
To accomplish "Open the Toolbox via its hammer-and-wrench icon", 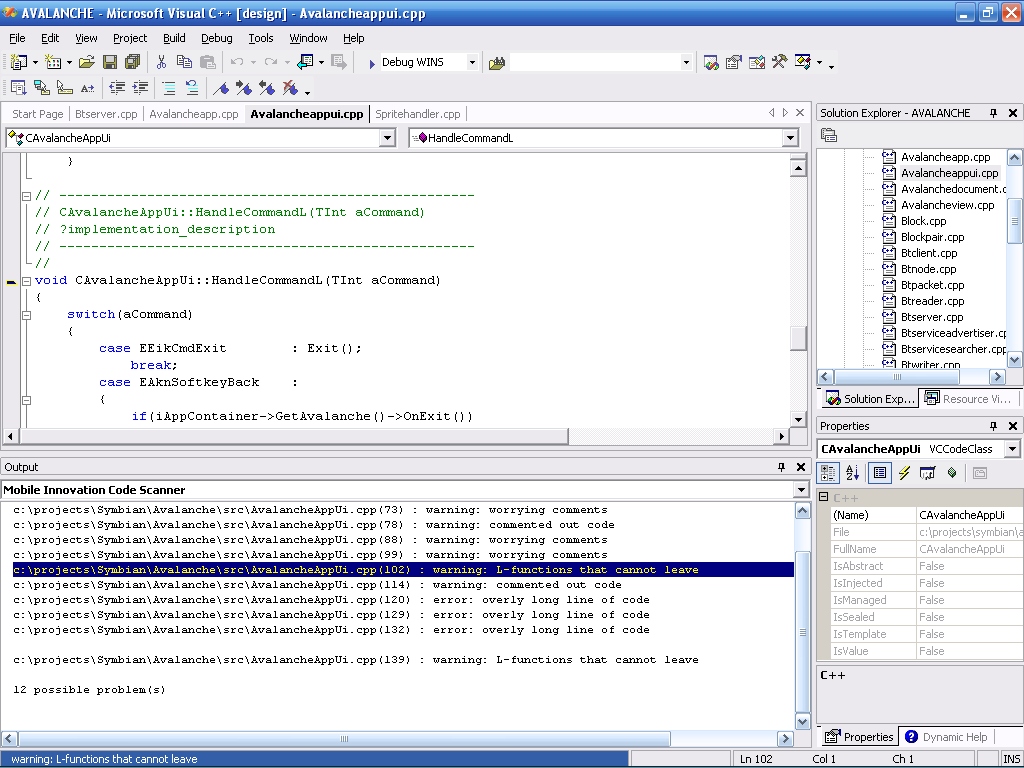I will (780, 62).
